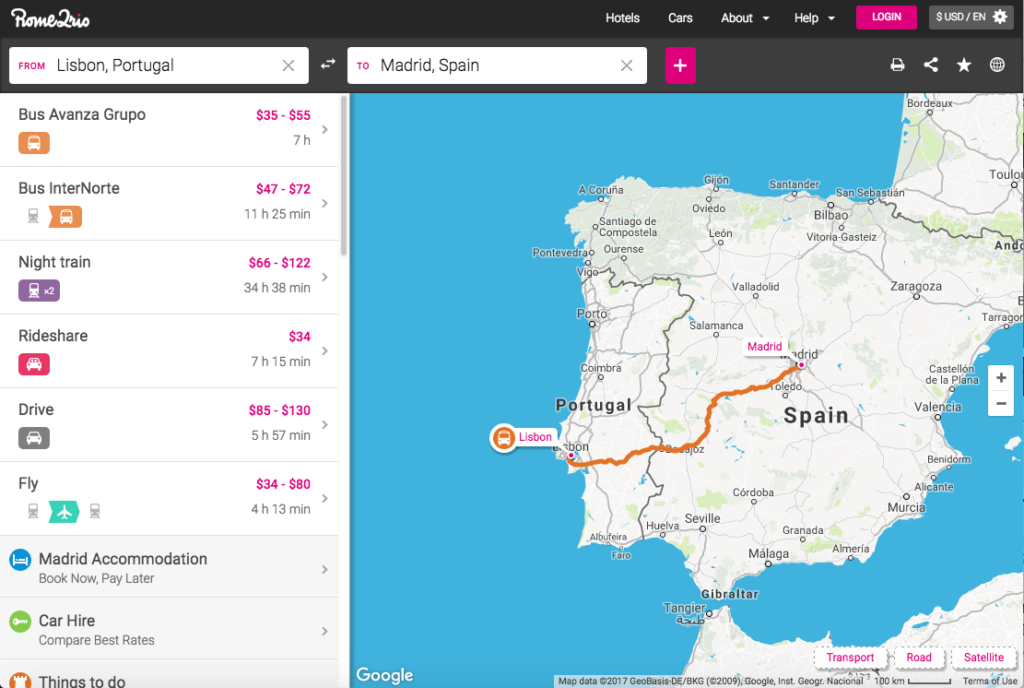
Task: Click the grey train icon under Bus InterNorte
Action: click(x=33, y=216)
